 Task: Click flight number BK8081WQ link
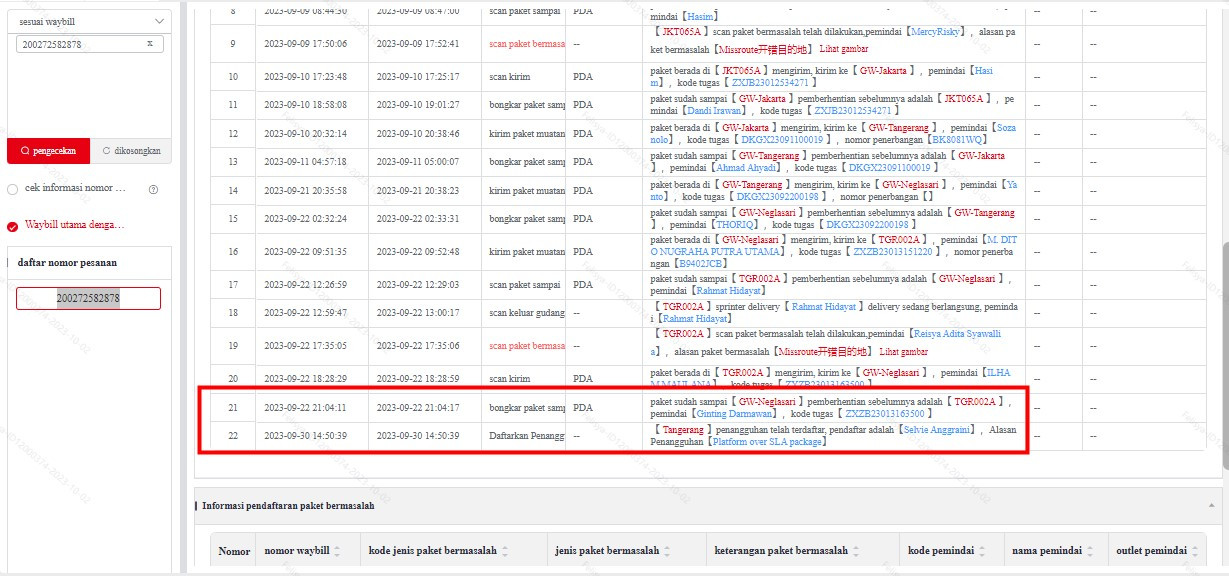(958, 140)
